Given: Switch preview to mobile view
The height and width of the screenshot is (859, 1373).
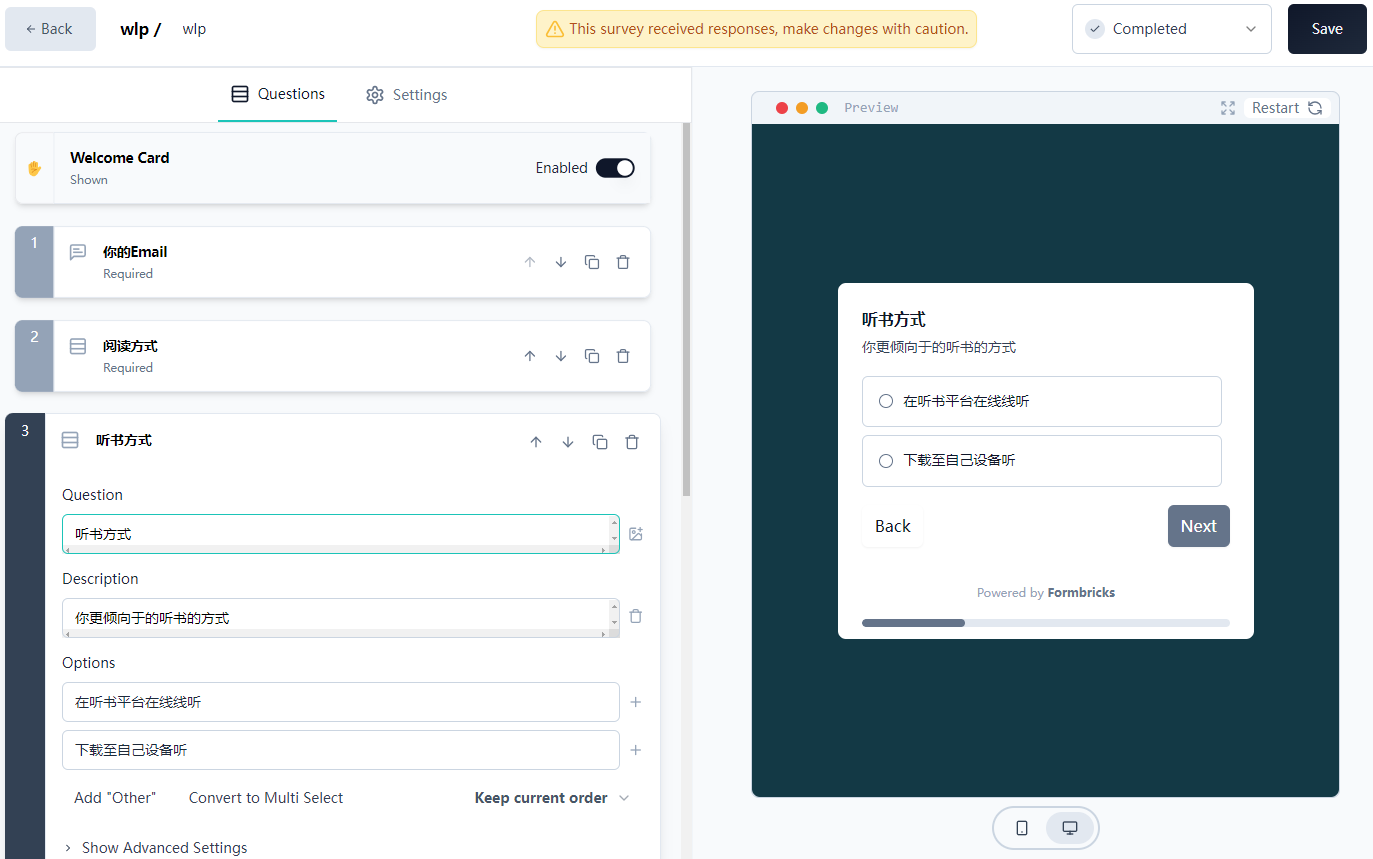Looking at the screenshot, I should coord(1022,828).
